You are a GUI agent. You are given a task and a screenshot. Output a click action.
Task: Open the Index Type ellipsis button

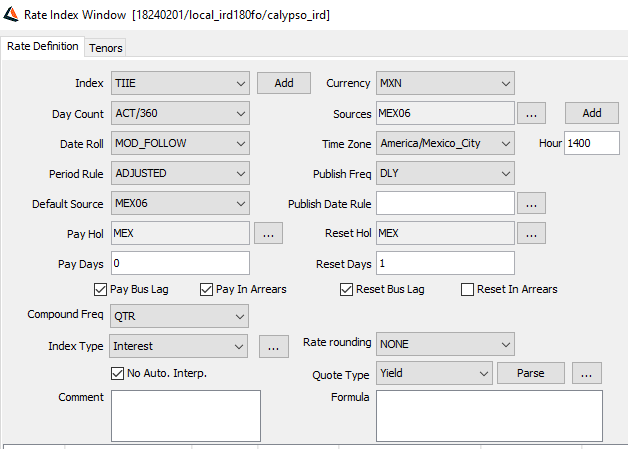(274, 346)
